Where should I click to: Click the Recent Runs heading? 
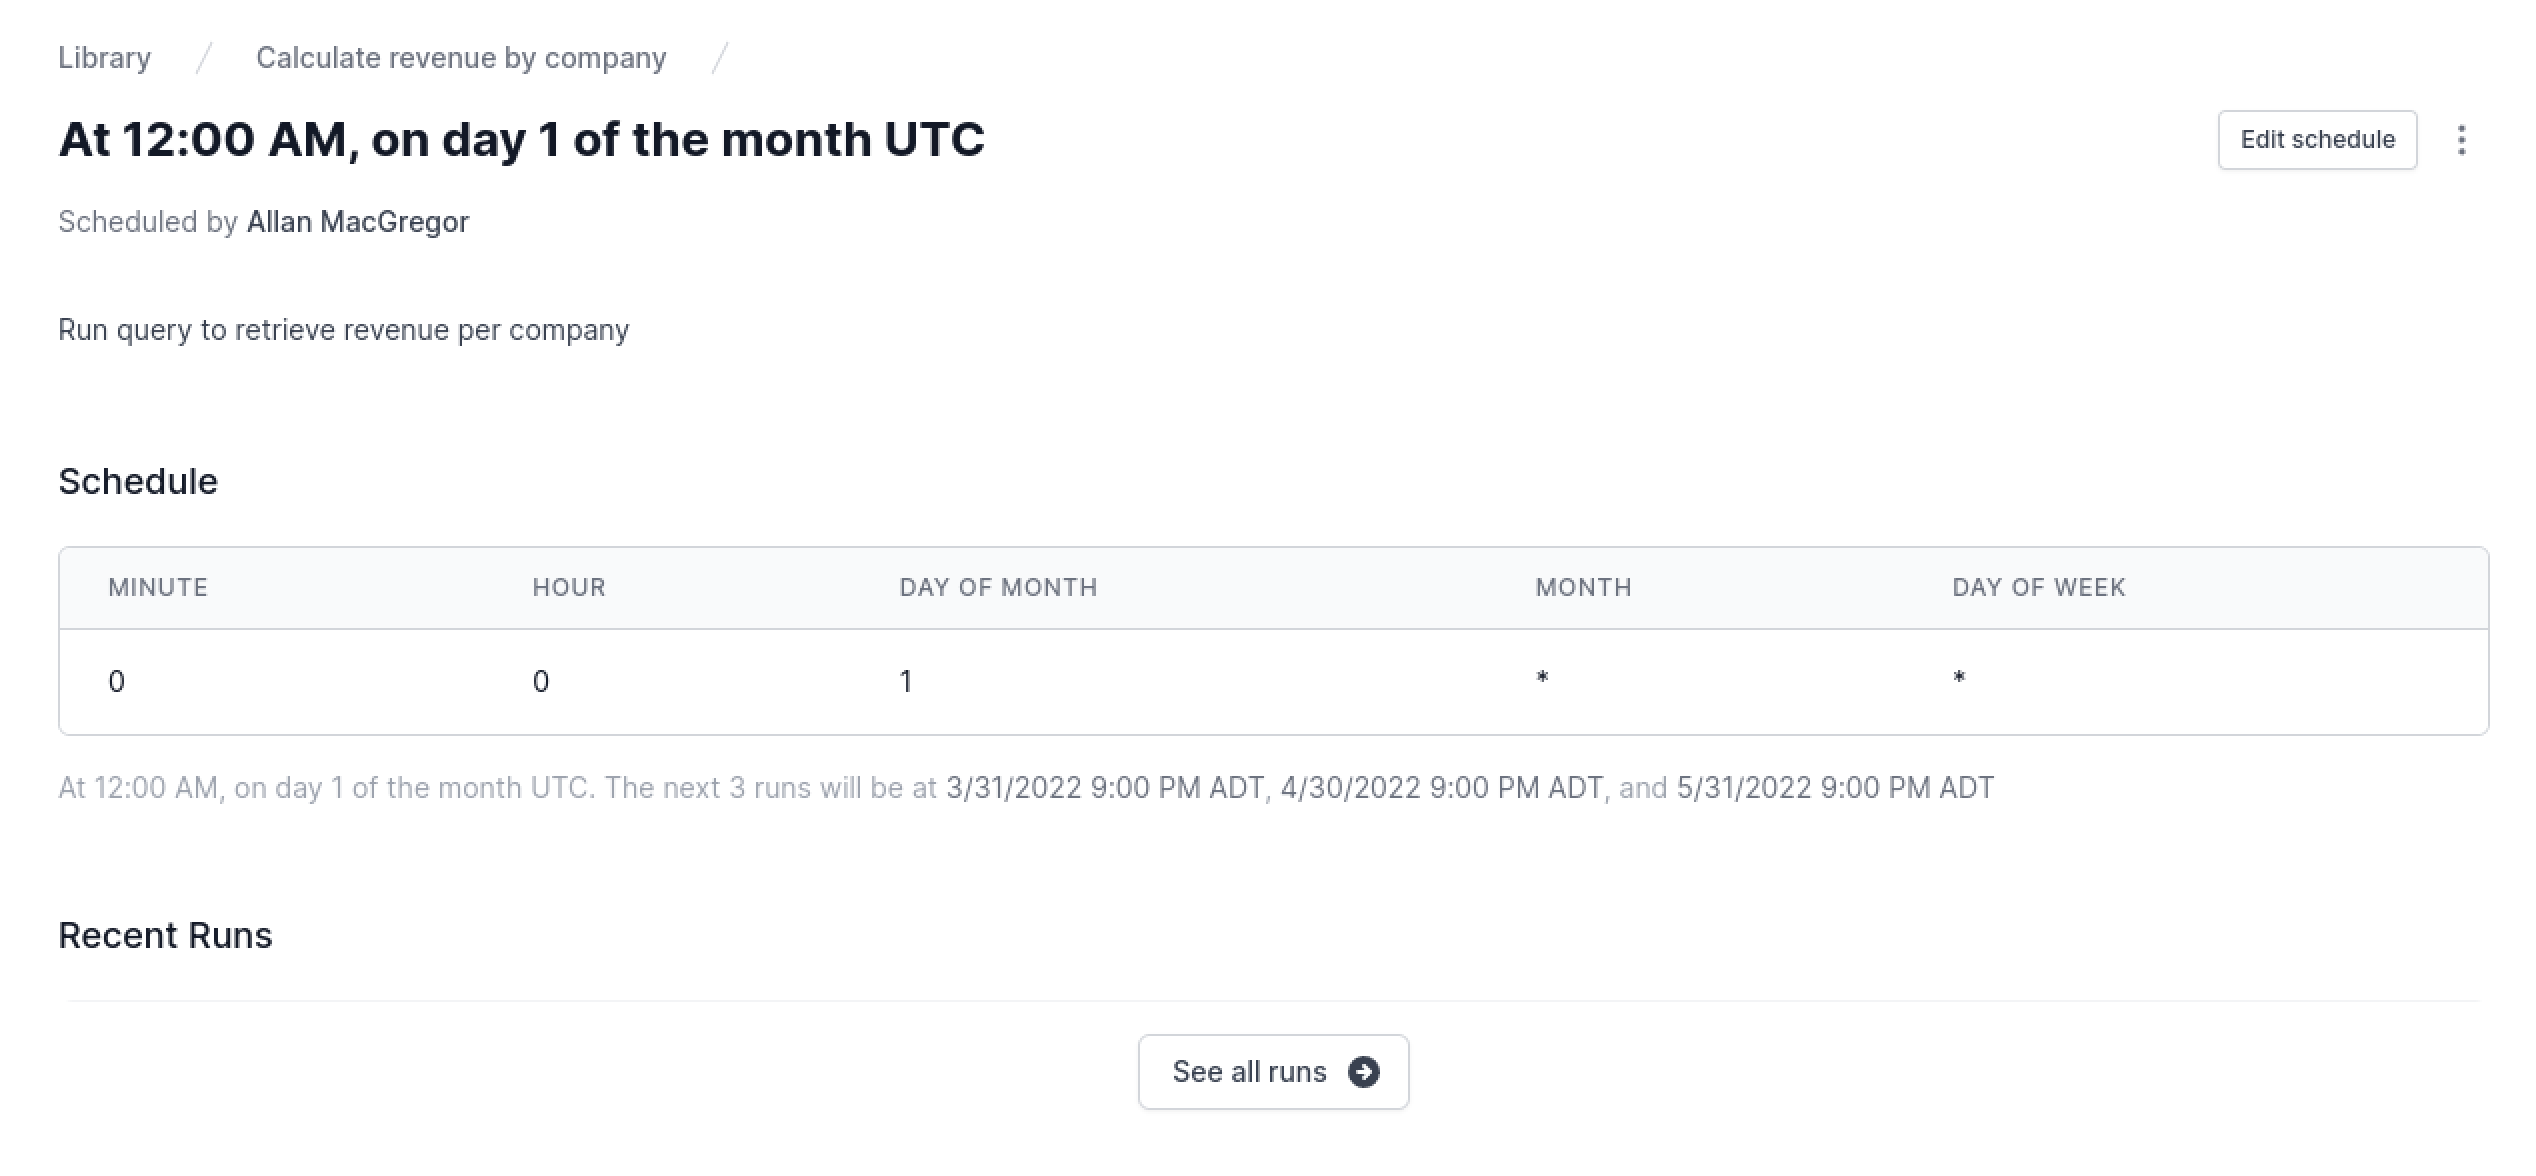click(x=165, y=936)
